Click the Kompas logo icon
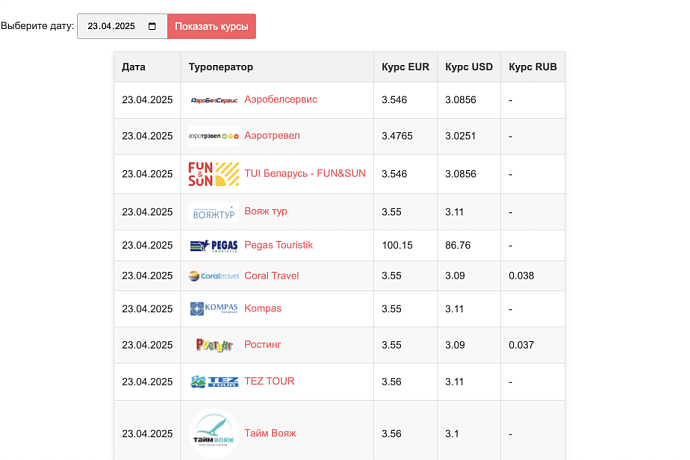690x460 pixels. click(x=213, y=309)
